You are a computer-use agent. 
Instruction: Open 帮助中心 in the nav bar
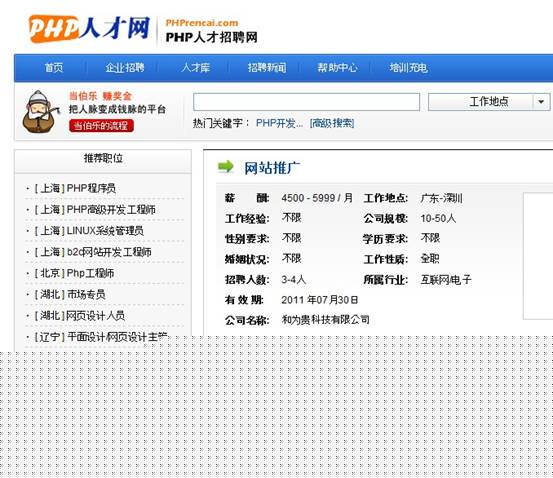point(338,67)
